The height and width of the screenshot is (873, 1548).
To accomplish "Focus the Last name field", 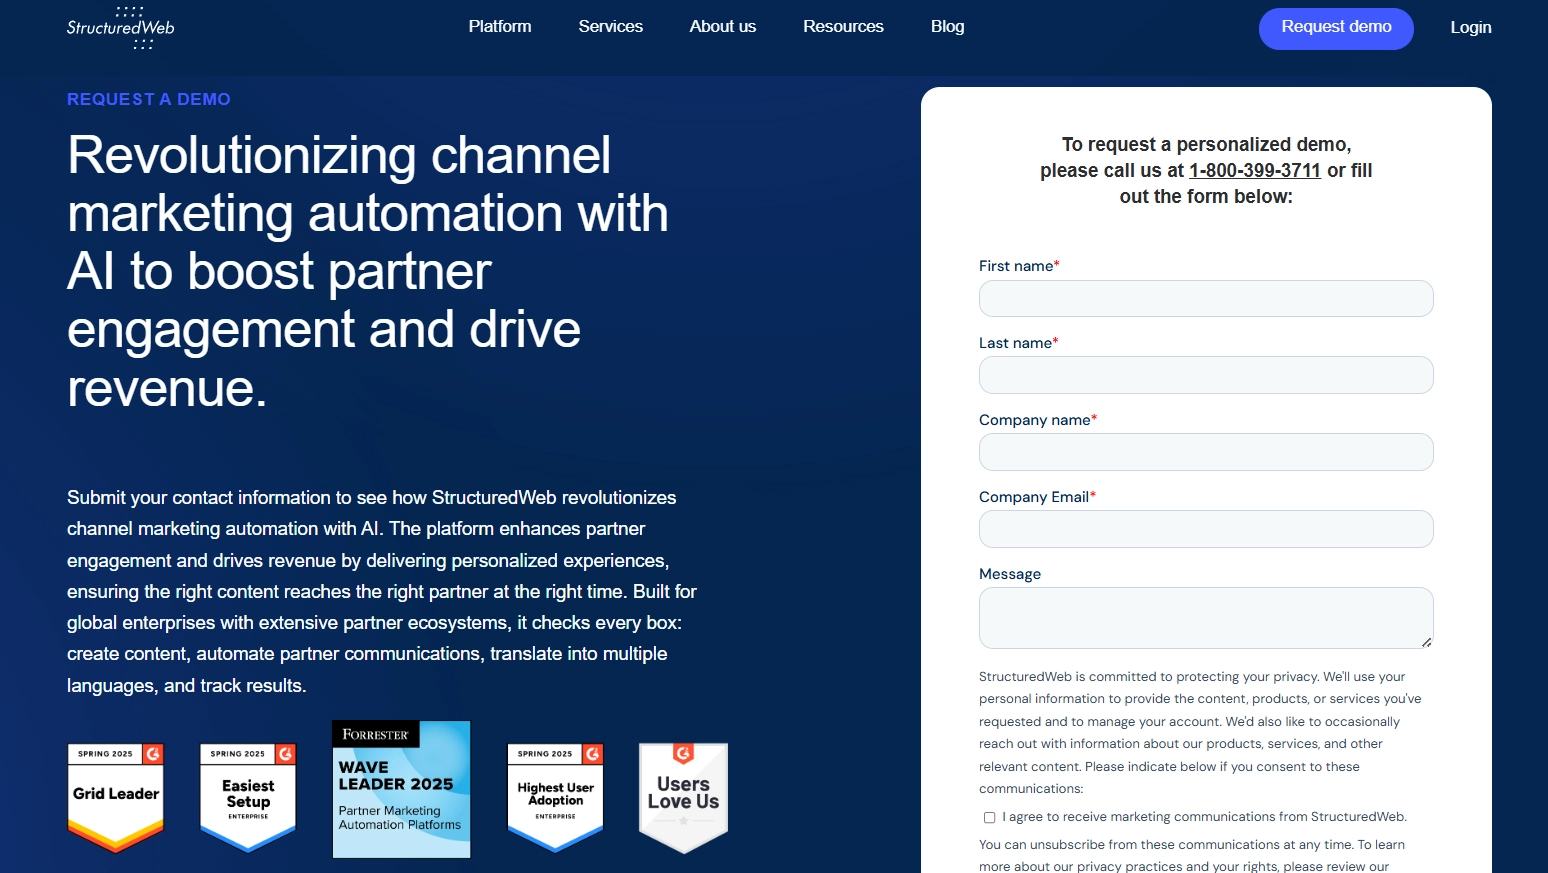I will [x=1206, y=375].
